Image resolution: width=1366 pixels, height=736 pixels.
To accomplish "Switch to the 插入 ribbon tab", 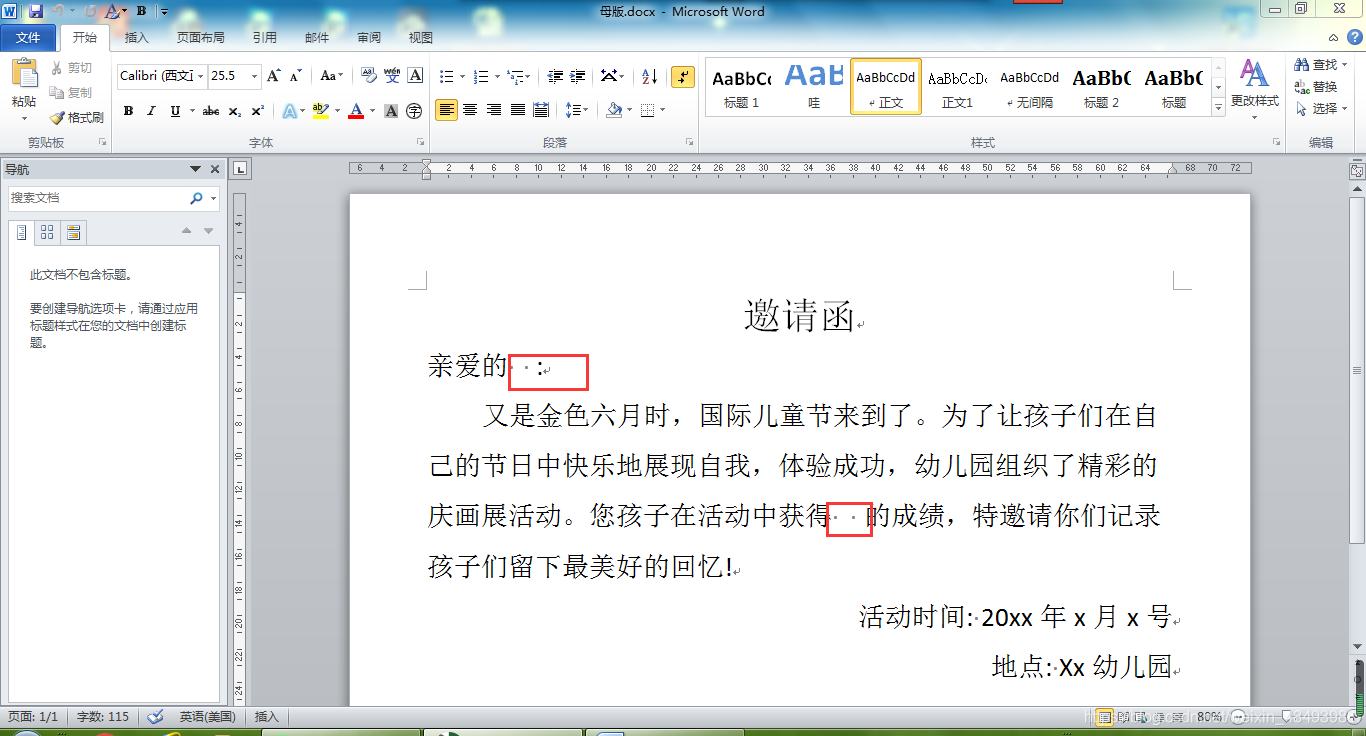I will tap(137, 38).
